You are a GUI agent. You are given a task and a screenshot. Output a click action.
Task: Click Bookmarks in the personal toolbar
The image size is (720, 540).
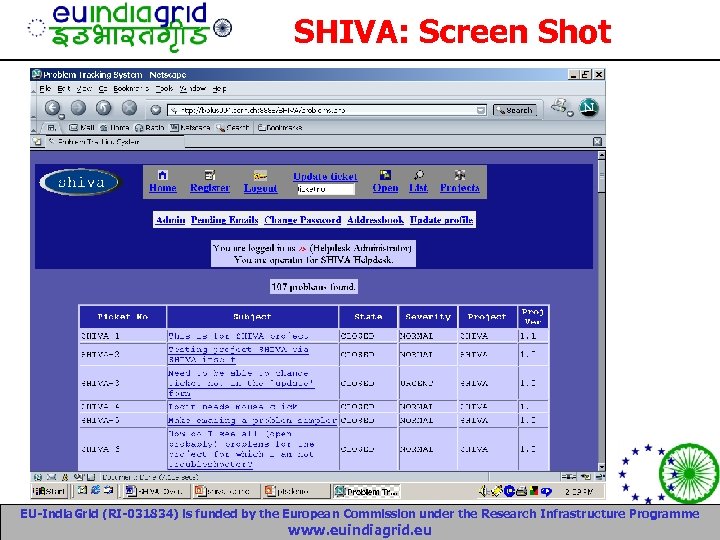coord(280,128)
